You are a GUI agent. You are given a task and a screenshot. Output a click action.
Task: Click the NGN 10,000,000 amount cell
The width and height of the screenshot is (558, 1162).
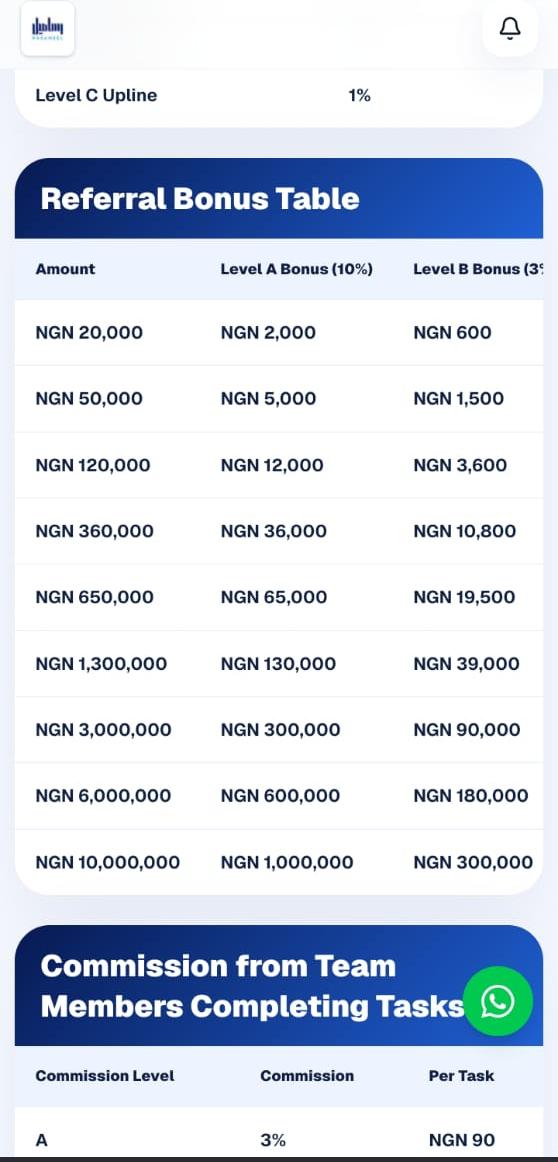tap(107, 863)
